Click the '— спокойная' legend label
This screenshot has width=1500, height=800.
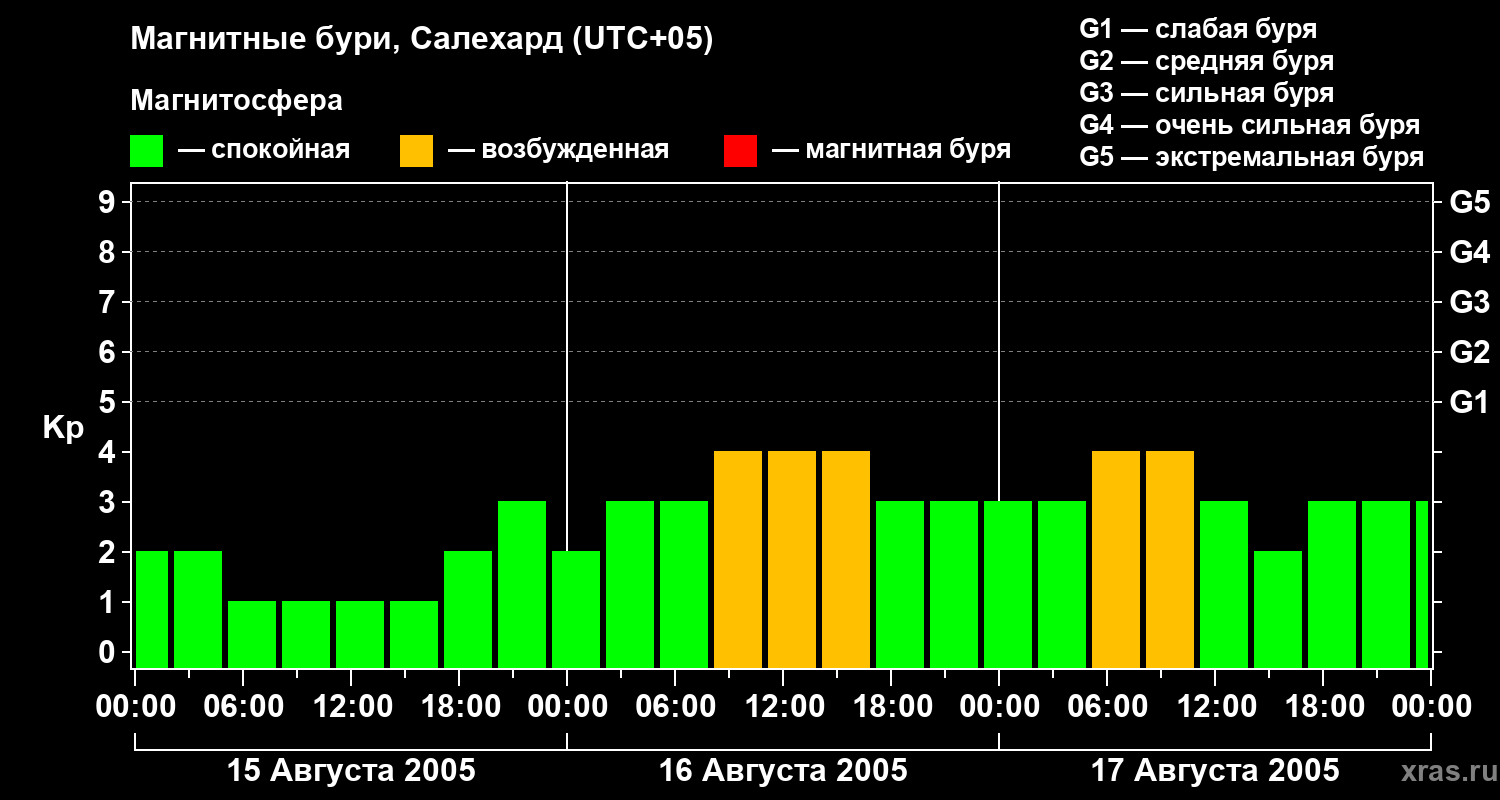264,151
